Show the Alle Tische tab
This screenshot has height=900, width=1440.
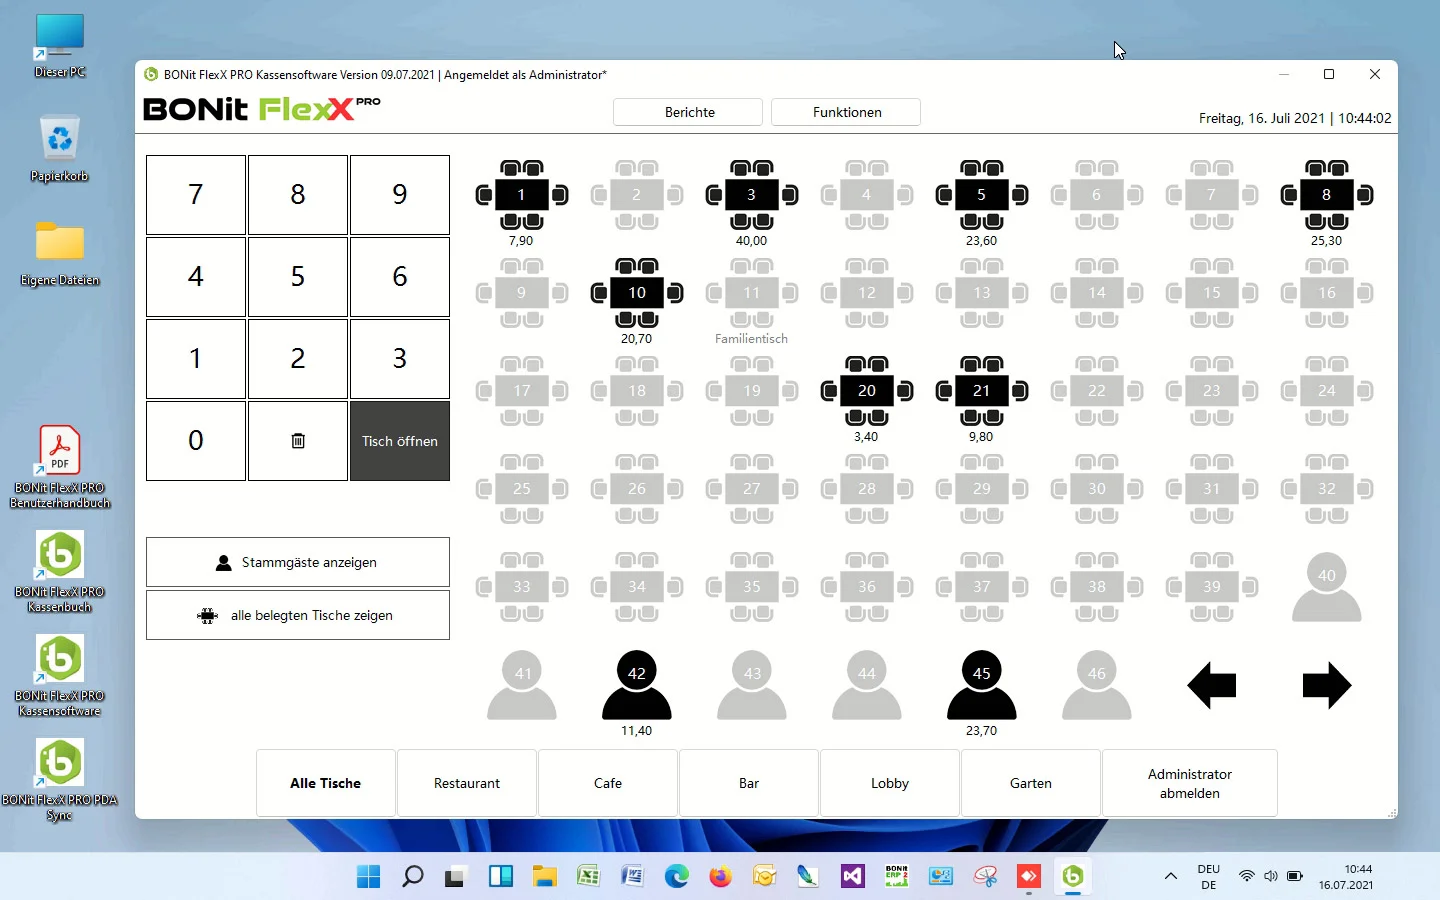click(x=326, y=783)
